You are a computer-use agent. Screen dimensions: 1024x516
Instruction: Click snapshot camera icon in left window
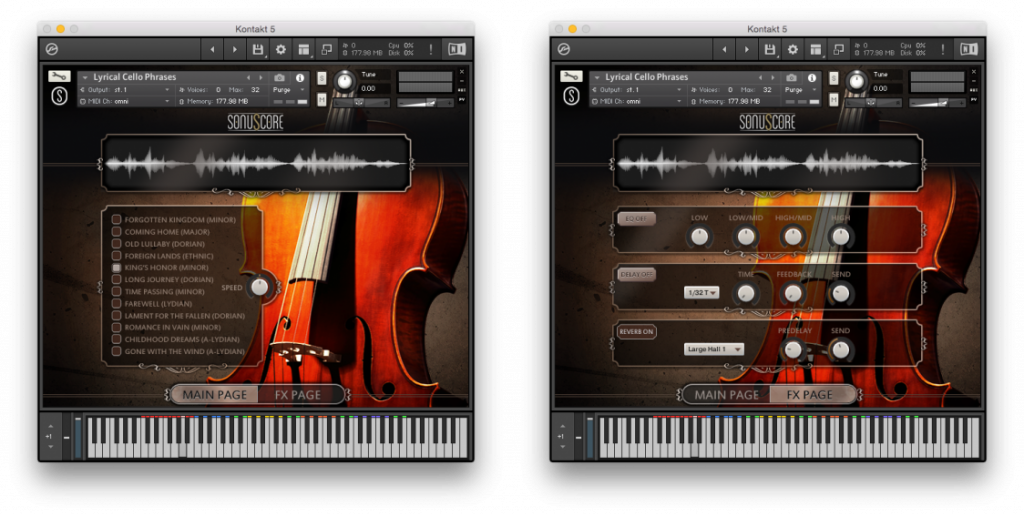(x=280, y=77)
